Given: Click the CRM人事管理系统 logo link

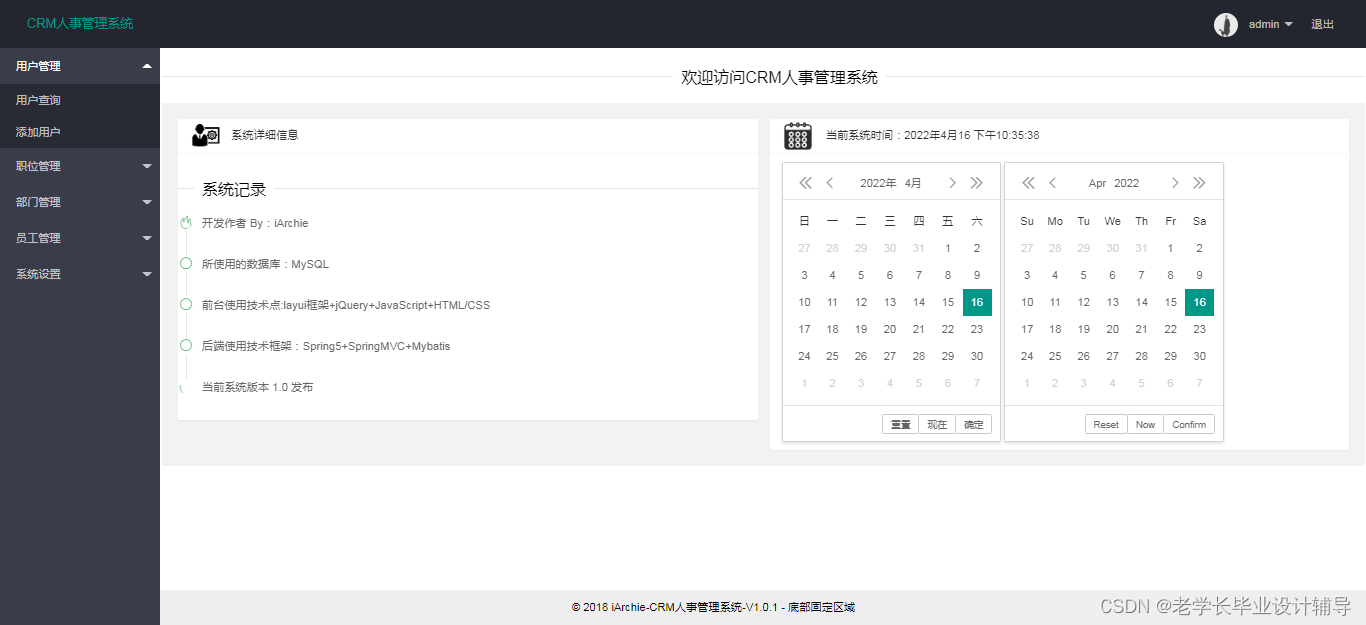Looking at the screenshot, I should 78,23.
